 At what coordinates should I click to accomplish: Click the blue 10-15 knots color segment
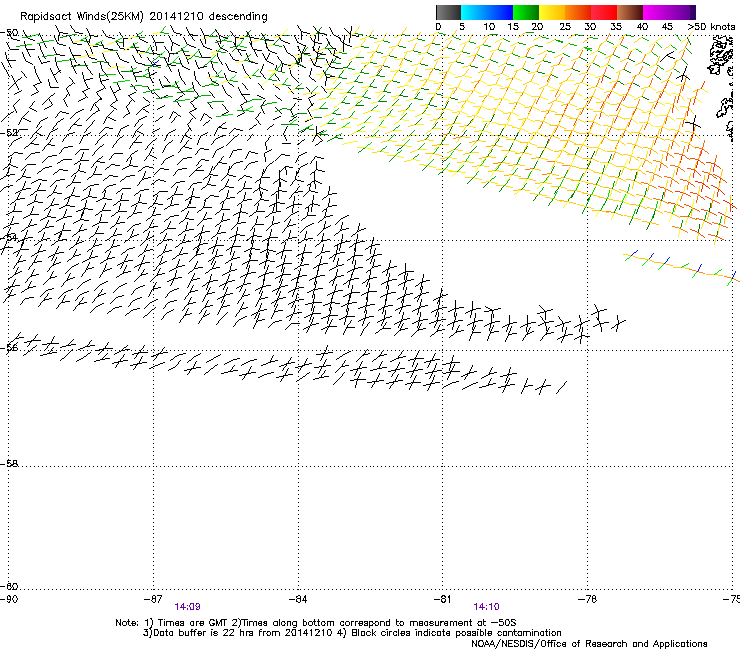[x=500, y=12]
